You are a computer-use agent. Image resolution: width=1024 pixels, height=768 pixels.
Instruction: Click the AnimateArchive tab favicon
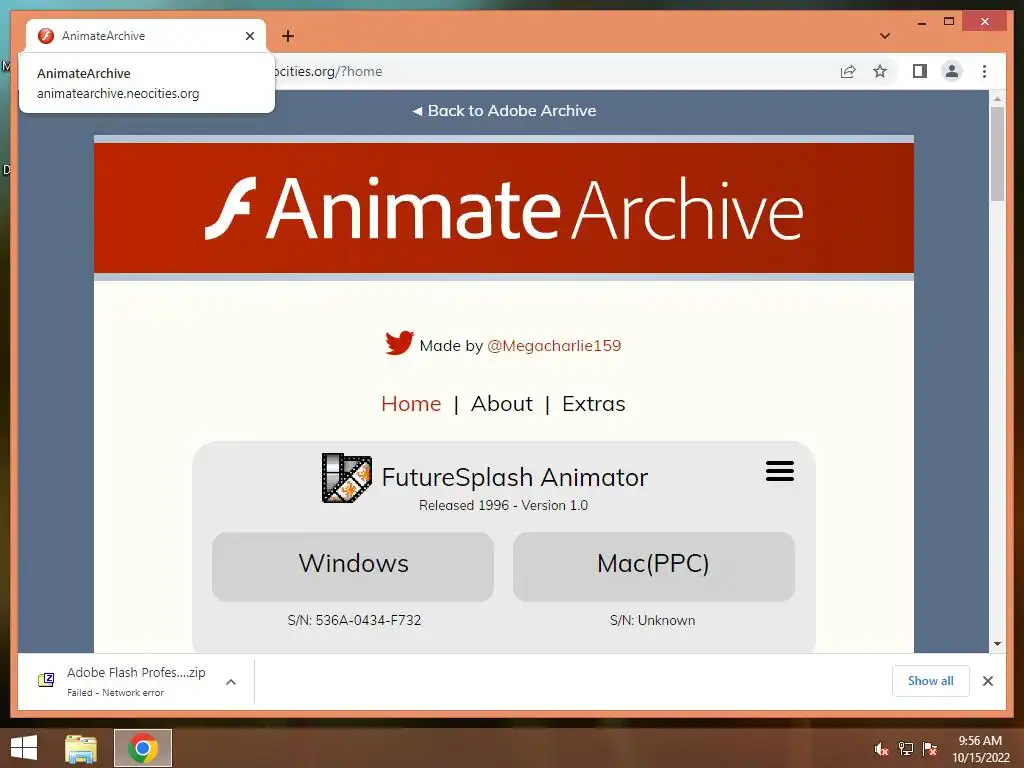tap(46, 36)
